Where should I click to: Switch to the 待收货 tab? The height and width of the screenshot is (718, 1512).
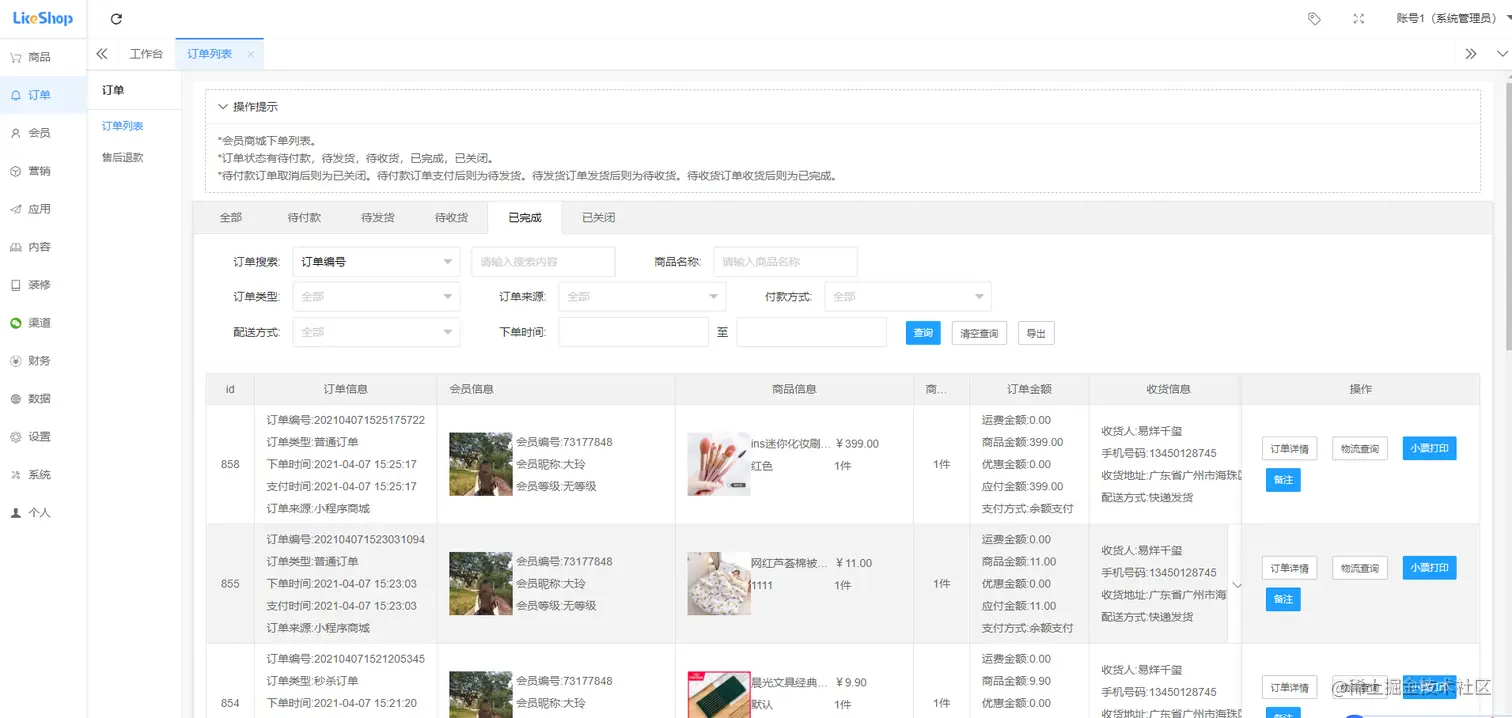click(451, 217)
